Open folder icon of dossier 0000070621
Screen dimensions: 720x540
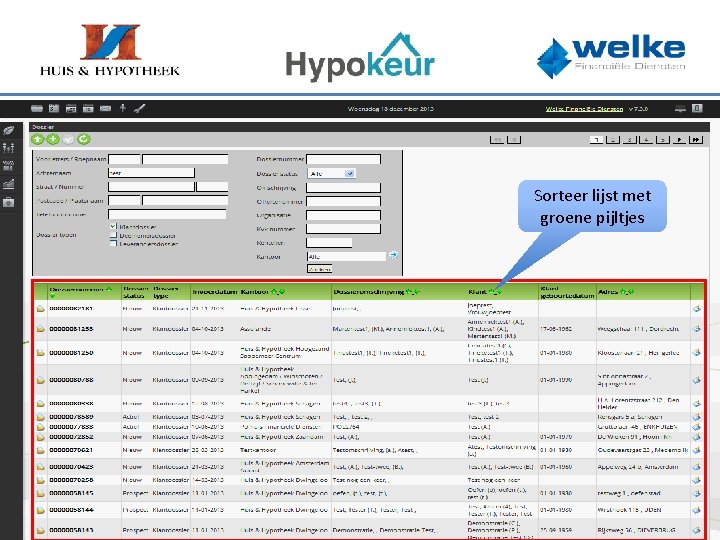click(x=40, y=450)
